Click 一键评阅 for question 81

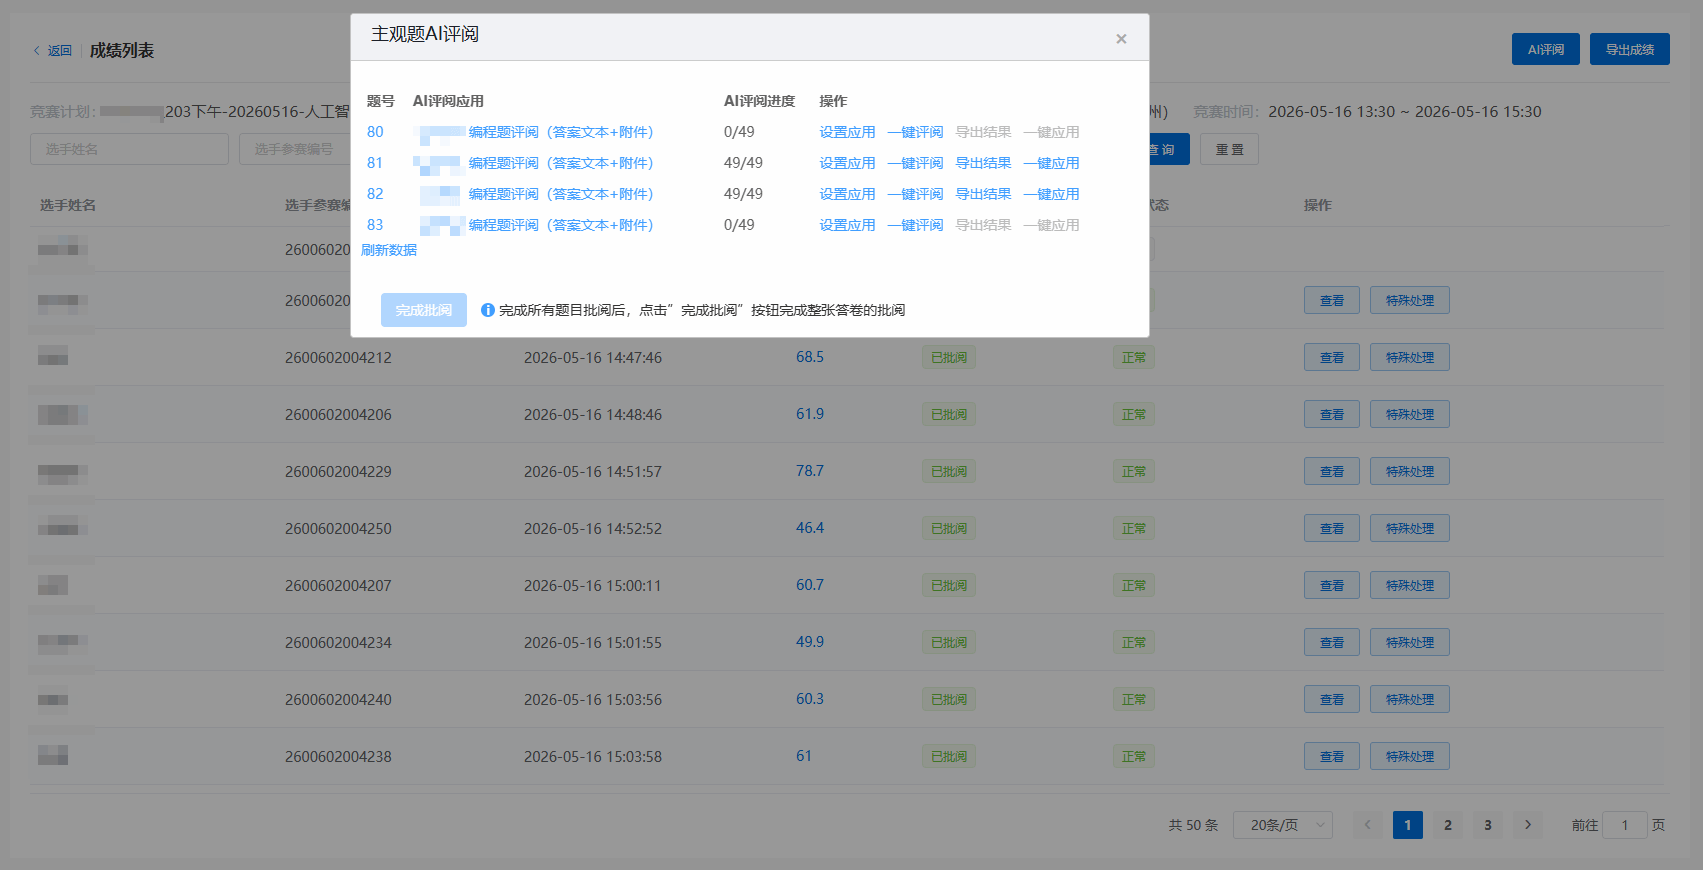(x=915, y=163)
